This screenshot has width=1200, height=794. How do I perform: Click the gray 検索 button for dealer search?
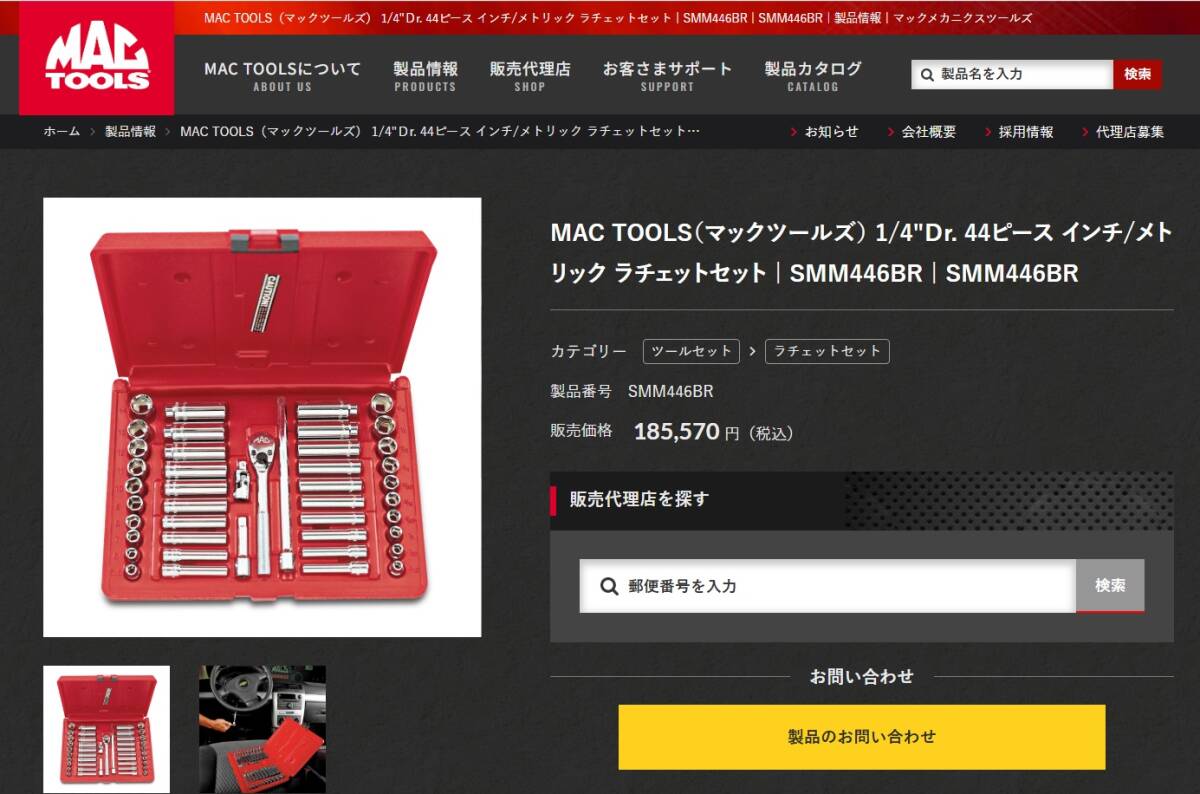click(1110, 586)
